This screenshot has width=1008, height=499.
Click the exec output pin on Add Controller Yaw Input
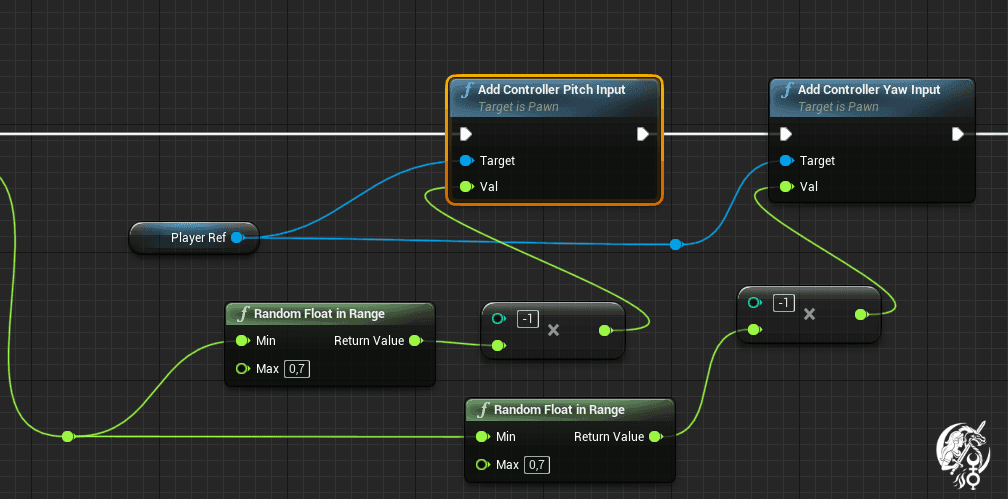(x=958, y=134)
